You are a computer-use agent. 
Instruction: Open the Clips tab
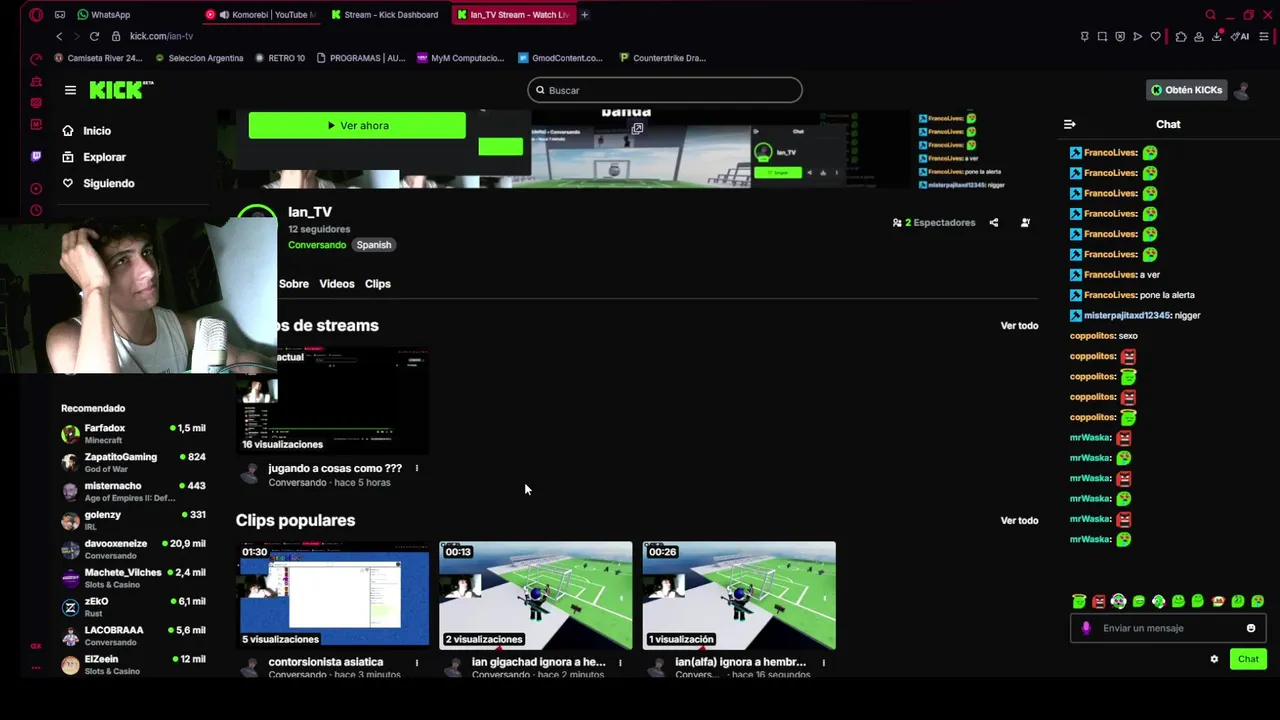[x=378, y=284]
